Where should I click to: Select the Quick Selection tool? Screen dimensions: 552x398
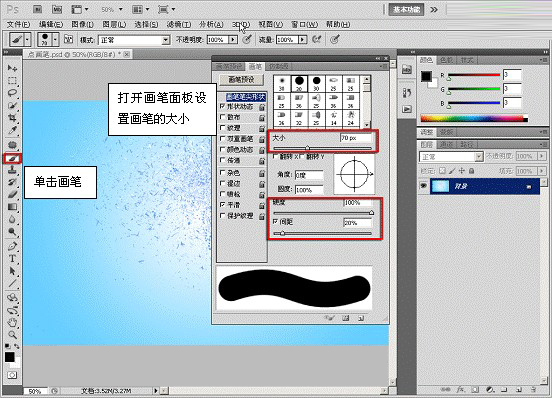pos(12,105)
